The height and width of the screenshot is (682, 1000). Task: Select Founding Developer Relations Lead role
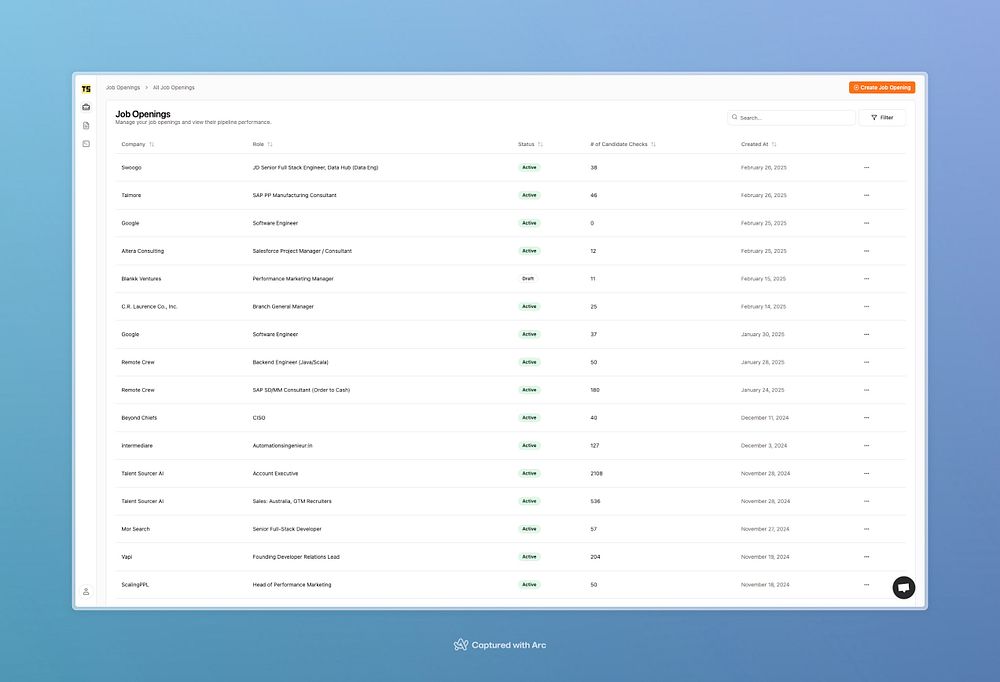[296, 557]
